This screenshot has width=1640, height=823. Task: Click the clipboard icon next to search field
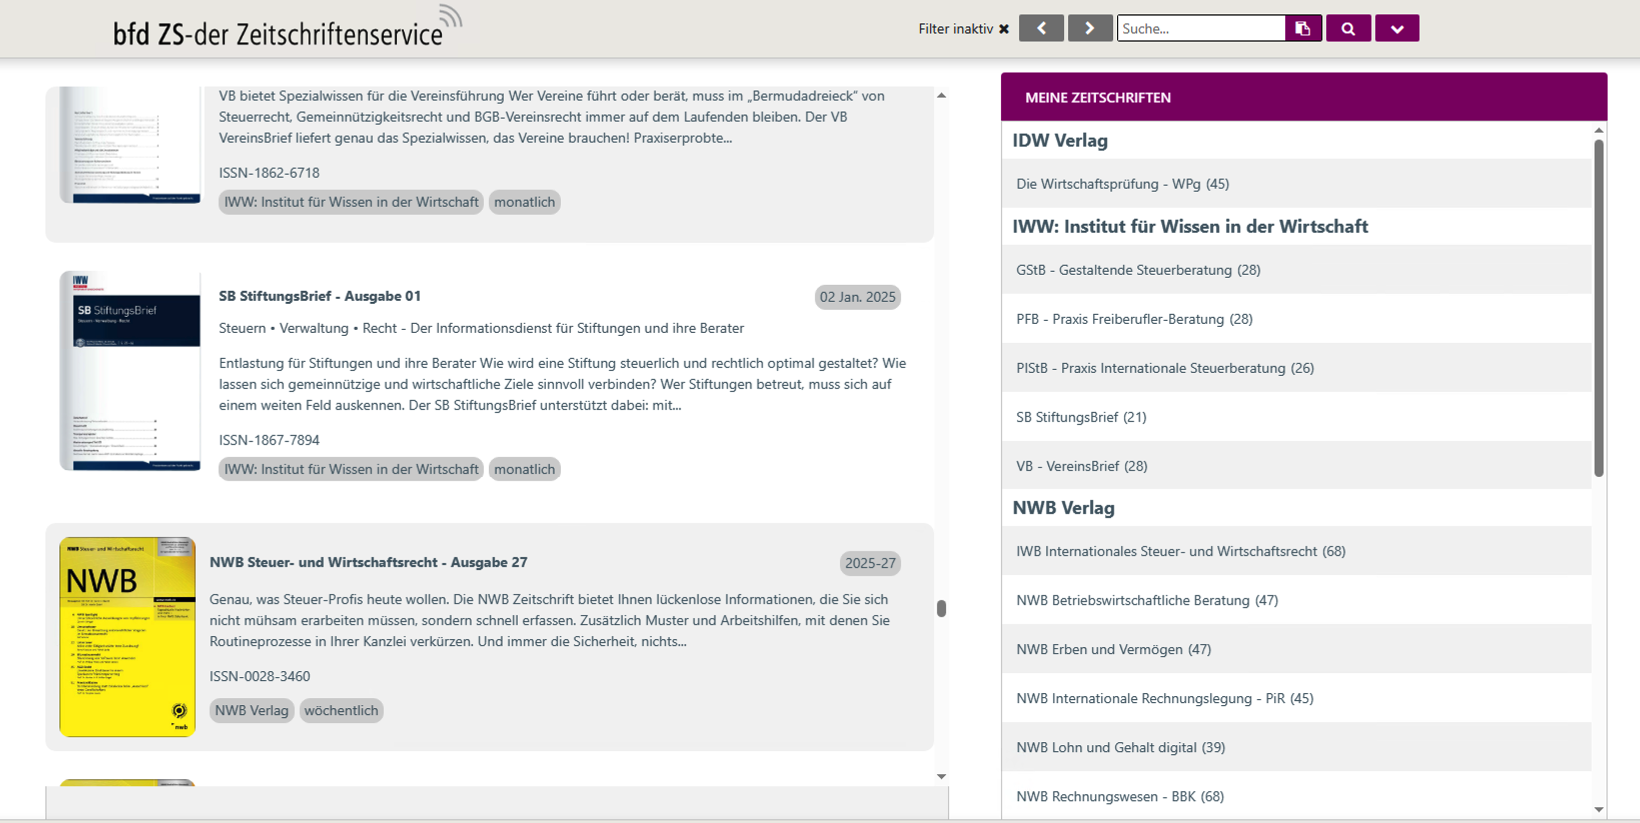pyautogui.click(x=1303, y=28)
